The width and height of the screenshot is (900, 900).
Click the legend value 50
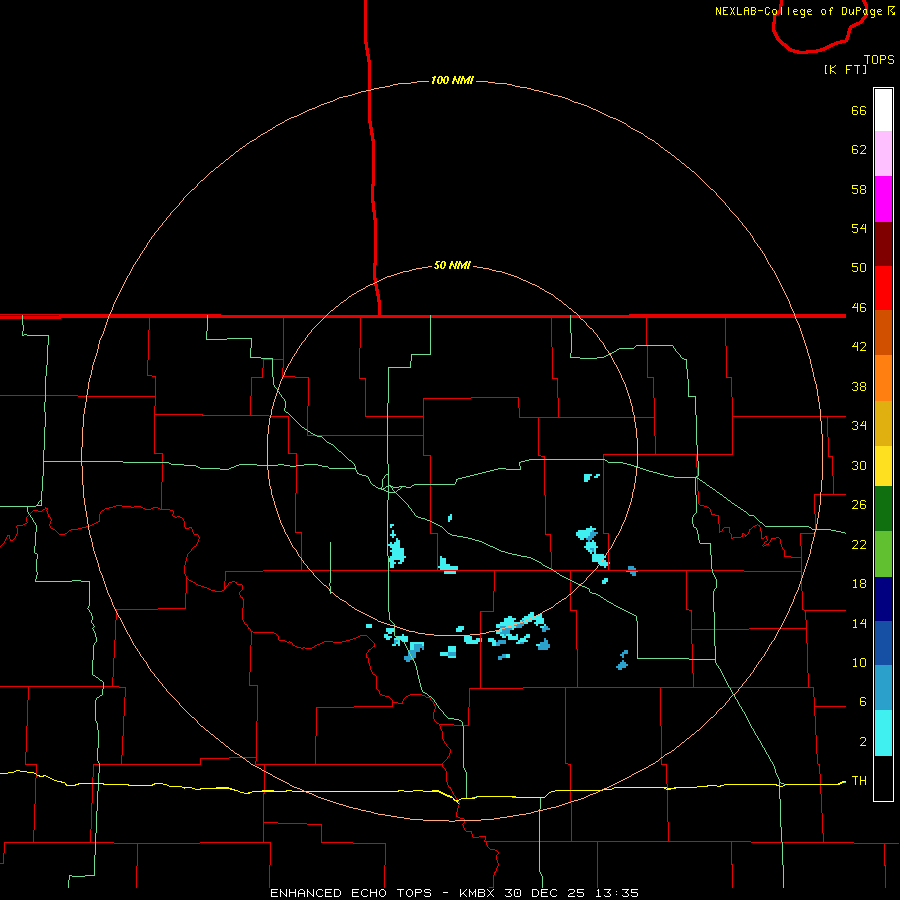pyautogui.click(x=859, y=267)
